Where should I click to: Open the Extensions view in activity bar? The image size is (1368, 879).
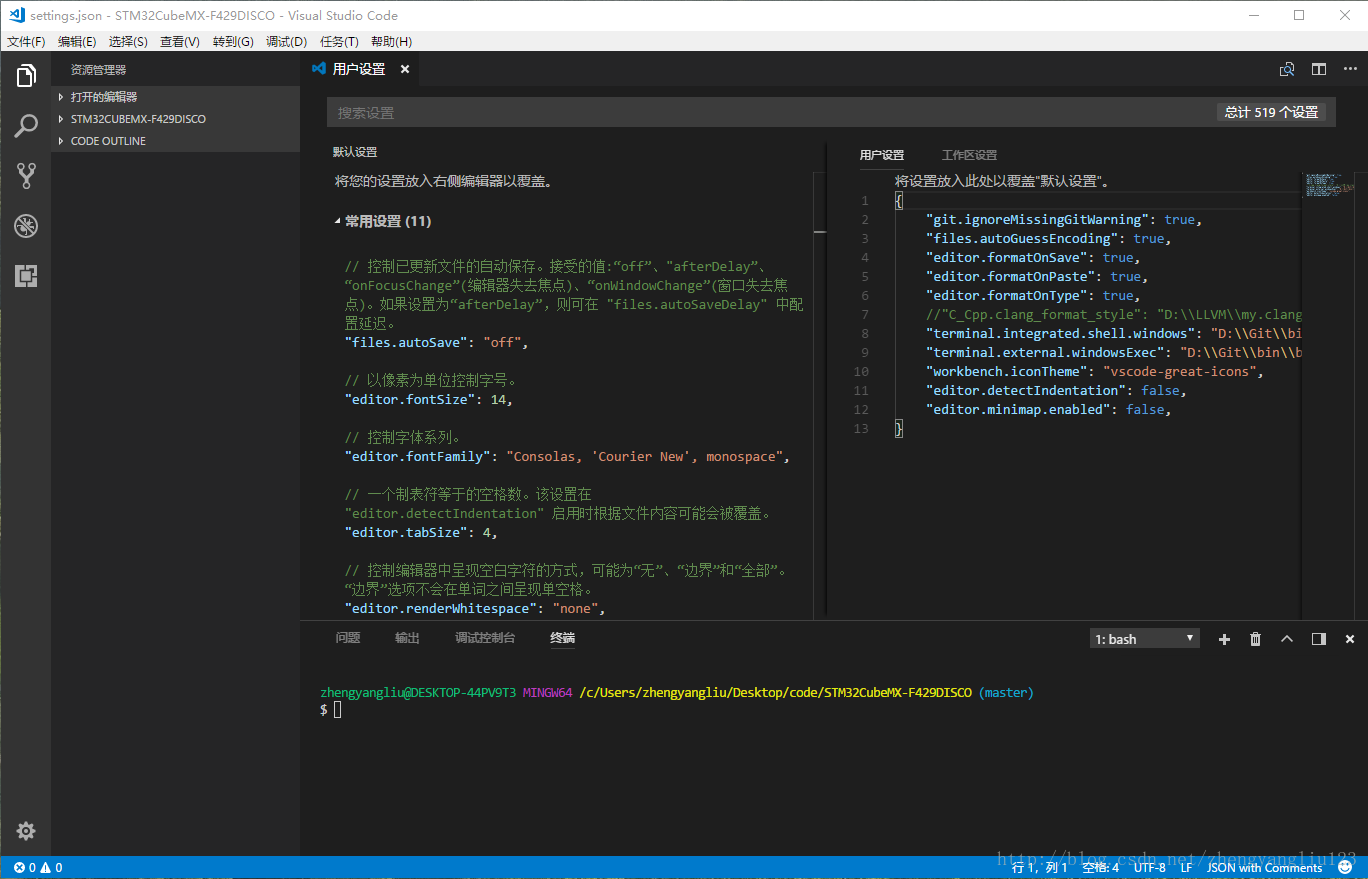[x=26, y=276]
